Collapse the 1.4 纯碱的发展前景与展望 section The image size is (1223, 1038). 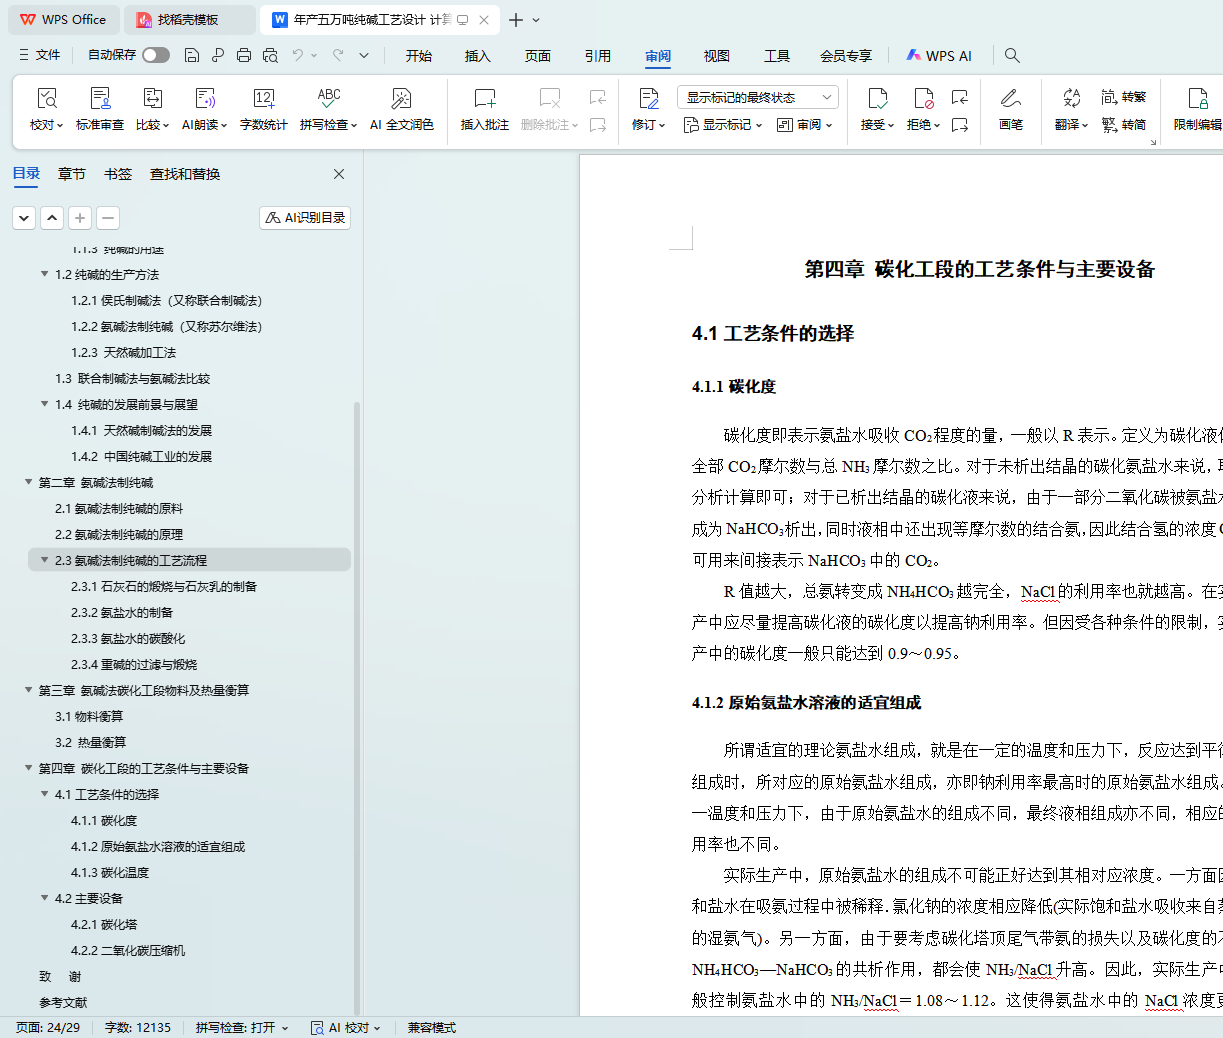coord(45,405)
